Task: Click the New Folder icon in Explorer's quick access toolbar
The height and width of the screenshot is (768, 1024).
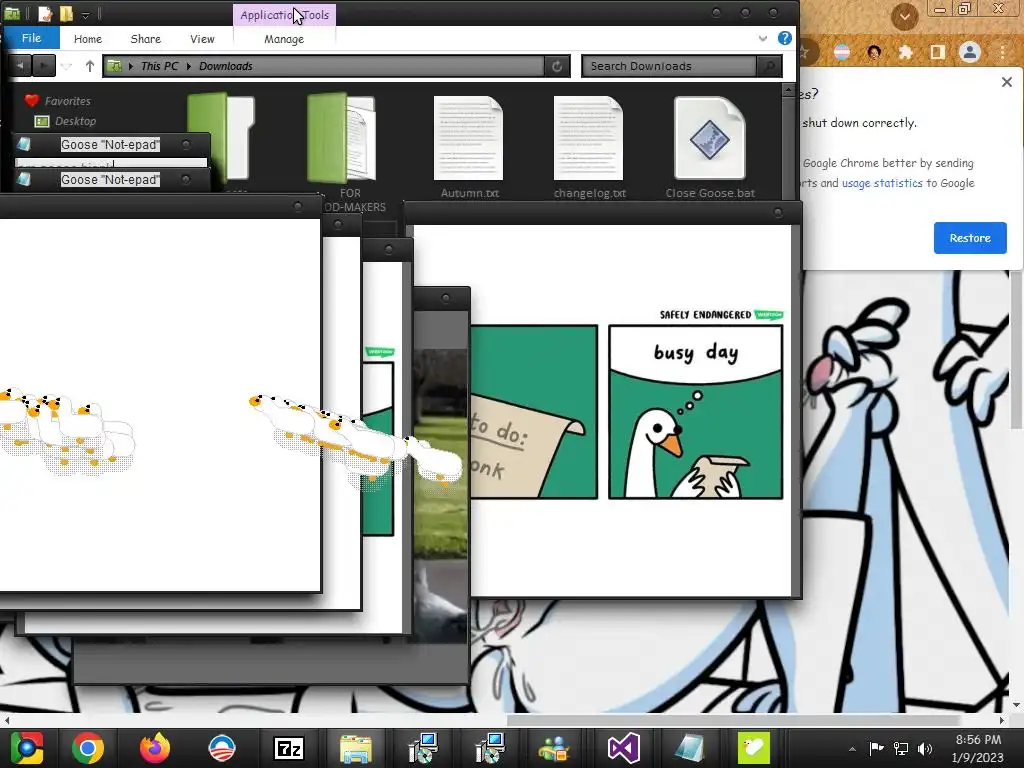Action: coord(66,14)
